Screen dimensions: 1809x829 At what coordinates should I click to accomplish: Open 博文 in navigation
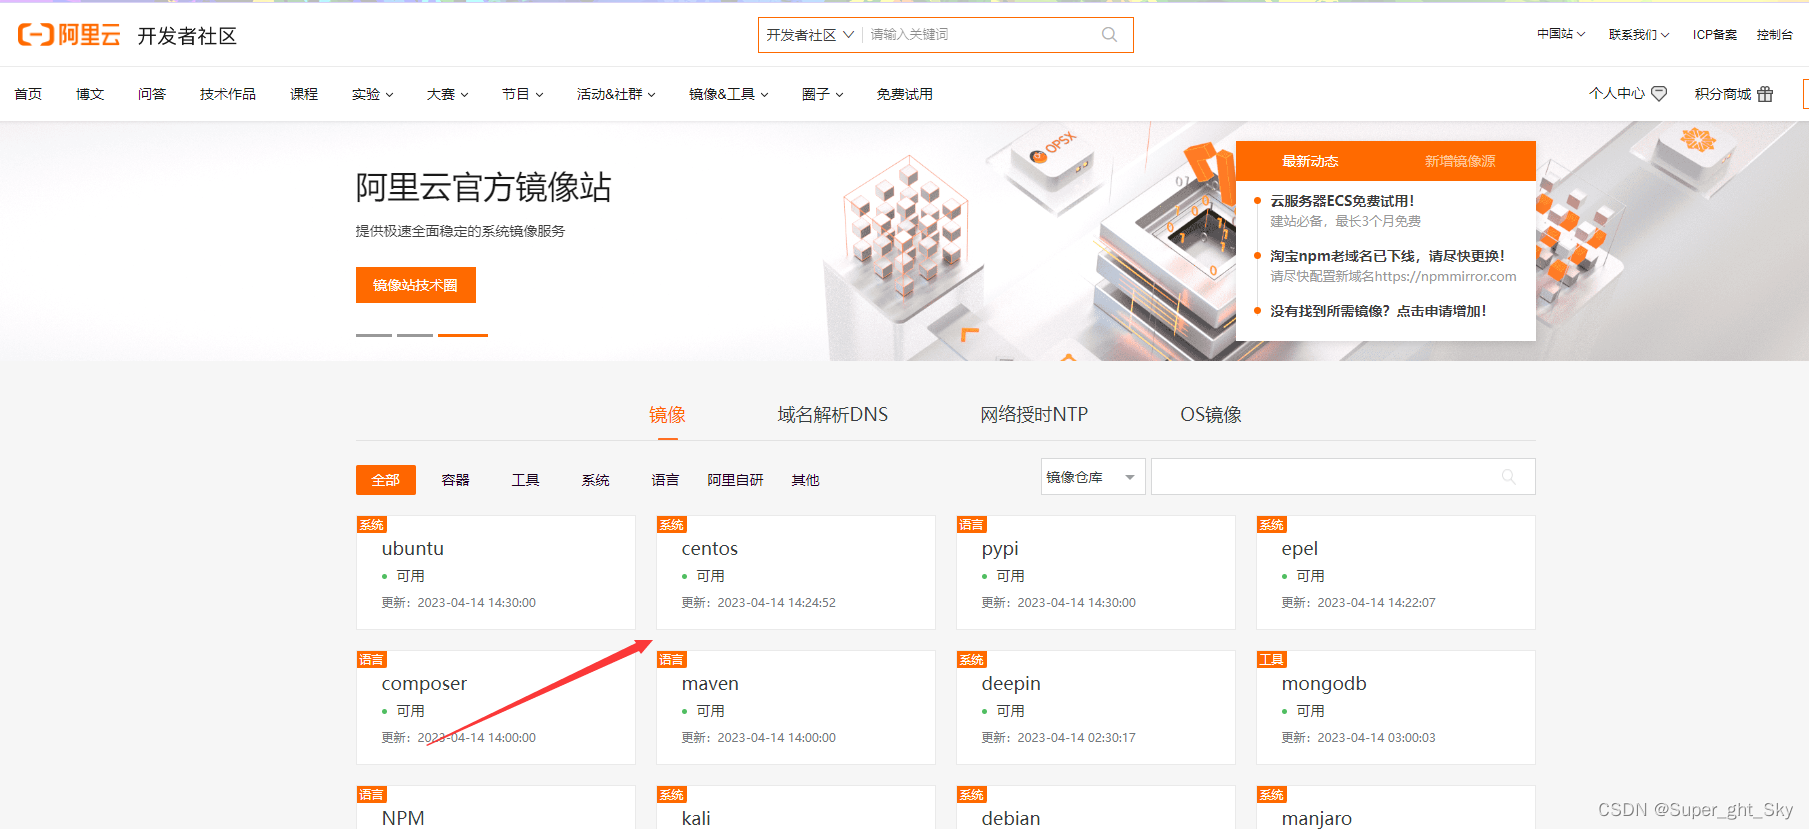coord(90,94)
